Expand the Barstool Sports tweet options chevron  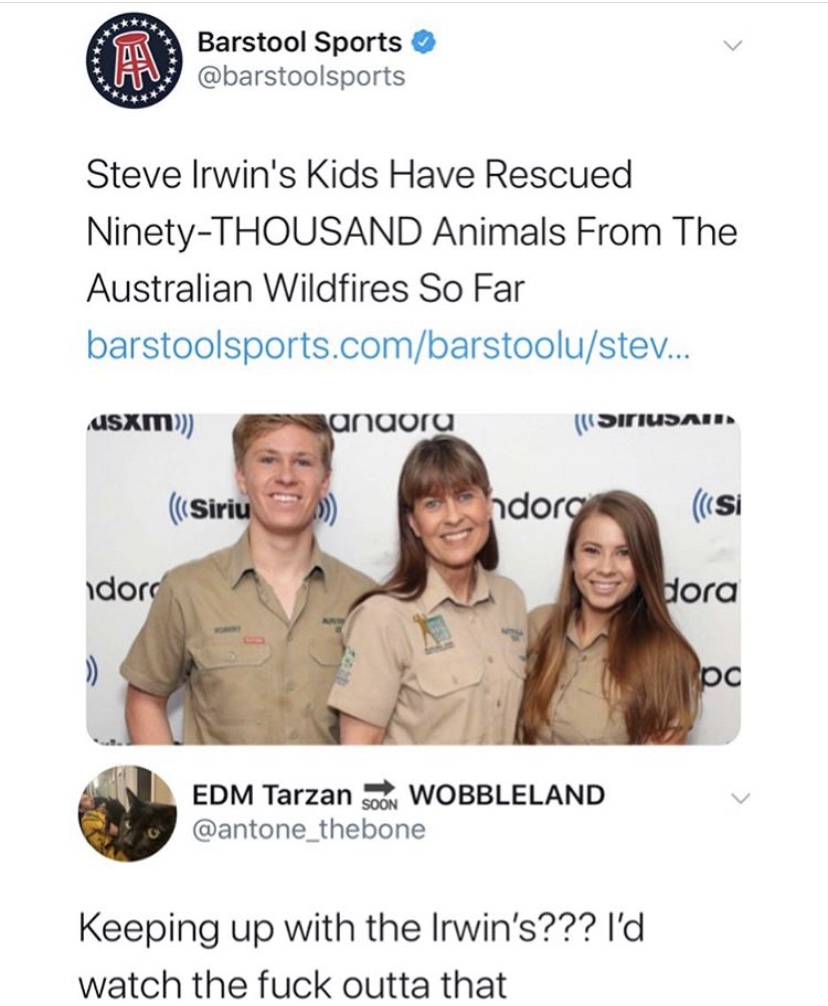[737, 46]
